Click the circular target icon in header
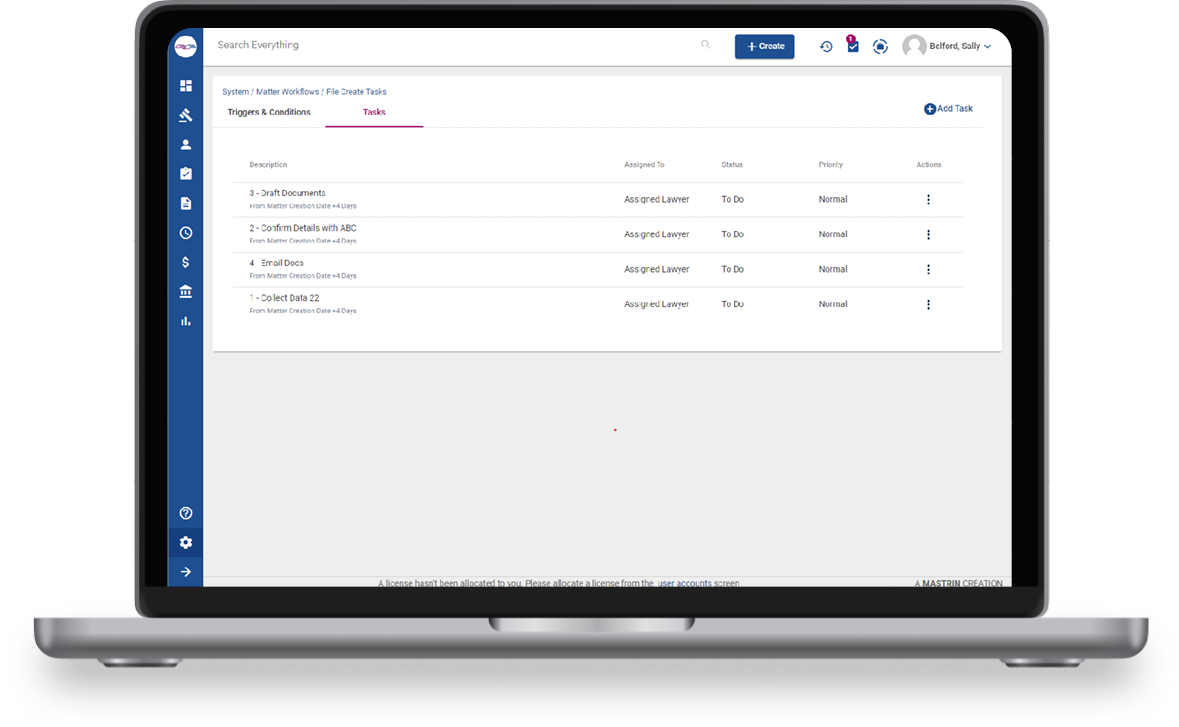1179x727 pixels. (880, 47)
